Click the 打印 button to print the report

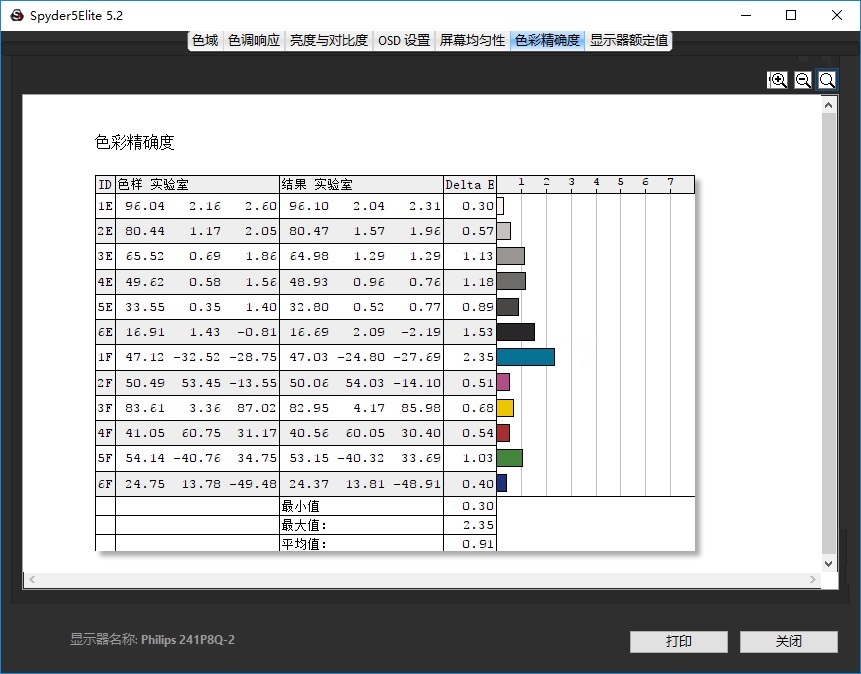(678, 641)
